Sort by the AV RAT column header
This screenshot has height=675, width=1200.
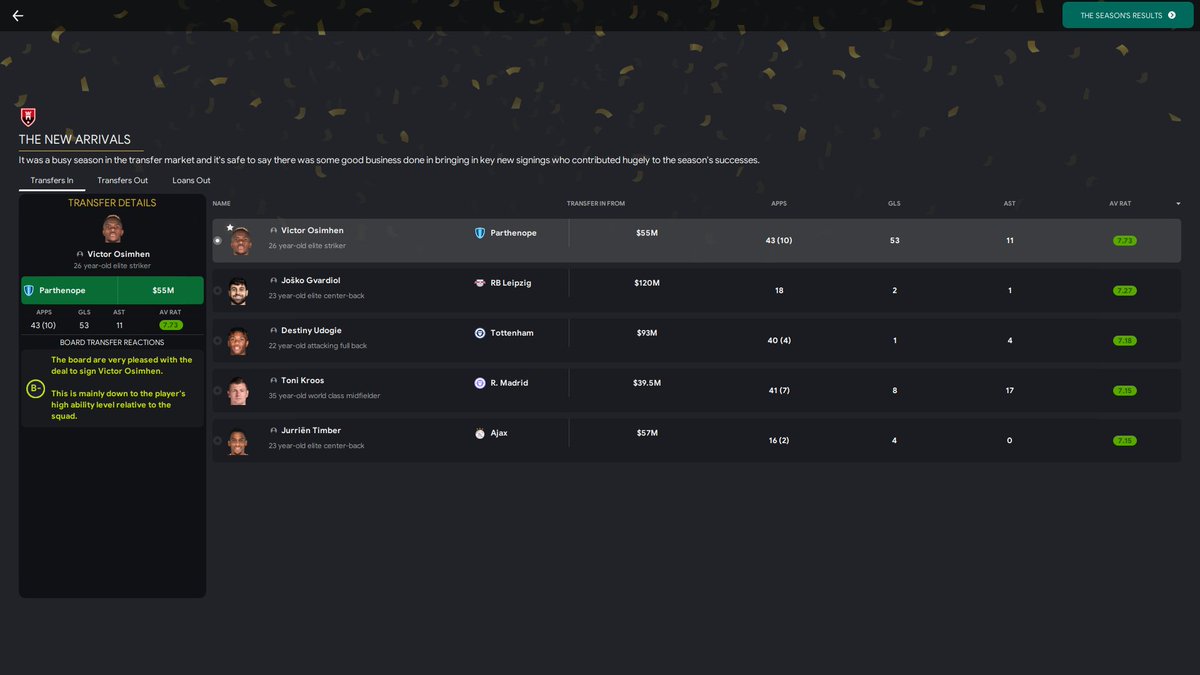[x=1120, y=203]
